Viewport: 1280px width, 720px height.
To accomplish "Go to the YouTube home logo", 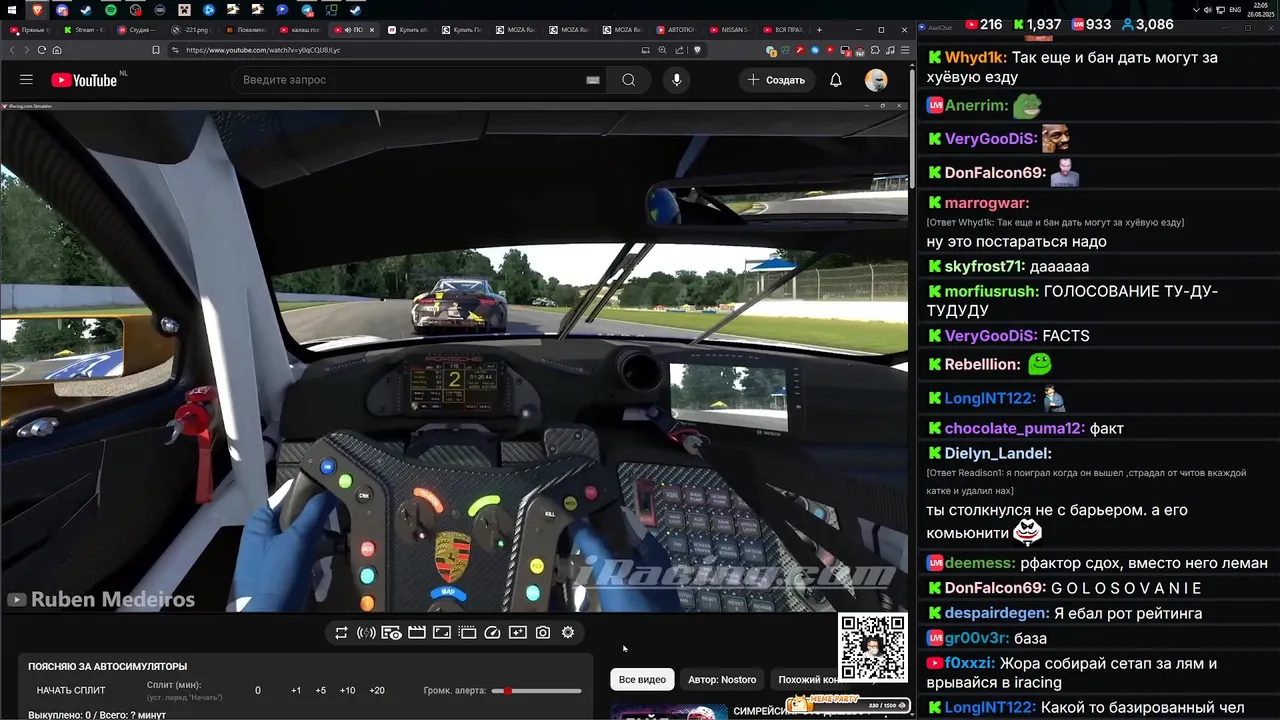I will (x=84, y=80).
